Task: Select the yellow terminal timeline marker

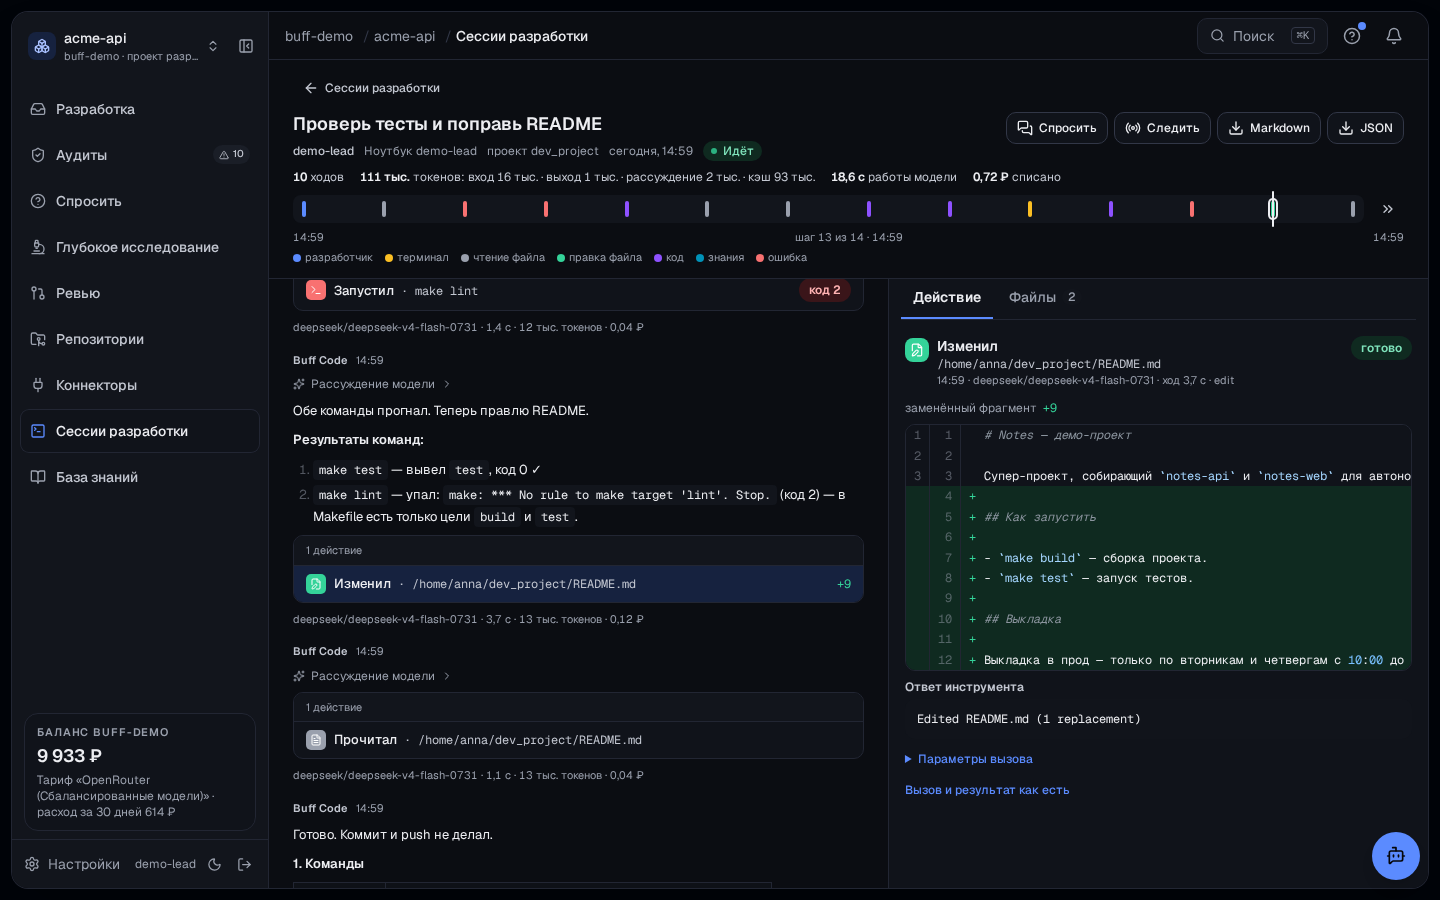Action: click(1030, 209)
